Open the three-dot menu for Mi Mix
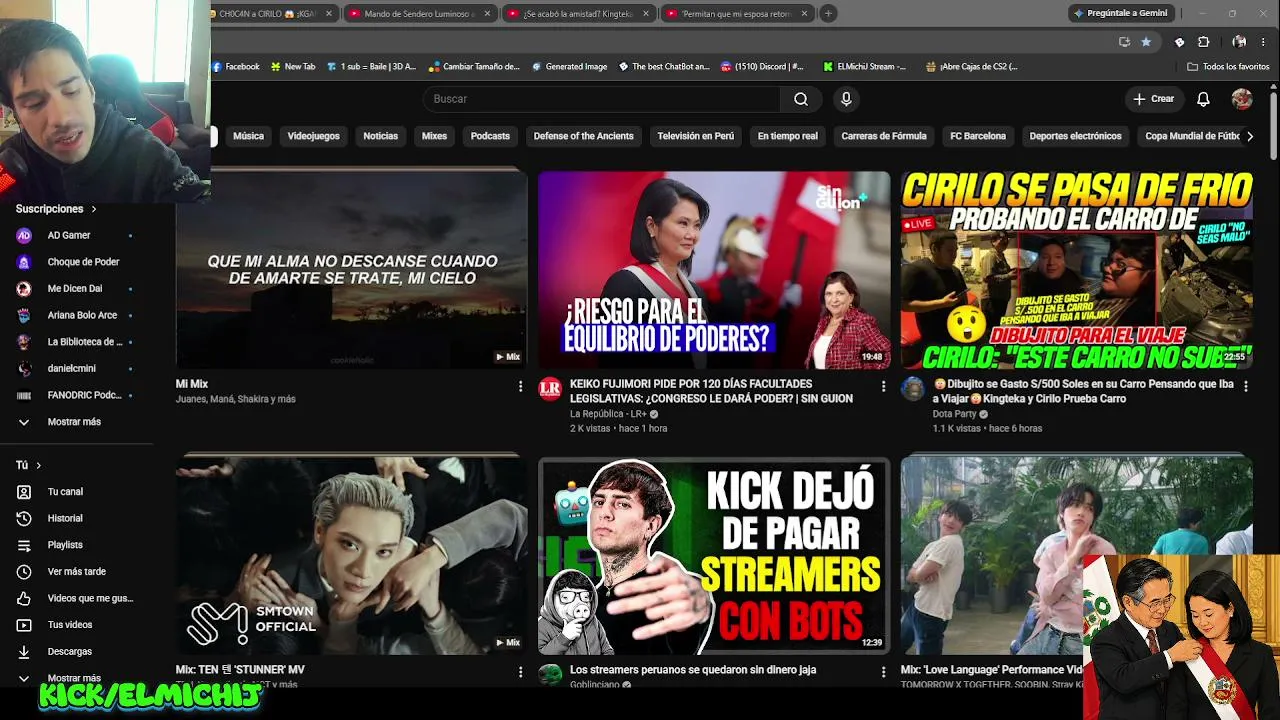The width and height of the screenshot is (1280, 720). point(520,386)
